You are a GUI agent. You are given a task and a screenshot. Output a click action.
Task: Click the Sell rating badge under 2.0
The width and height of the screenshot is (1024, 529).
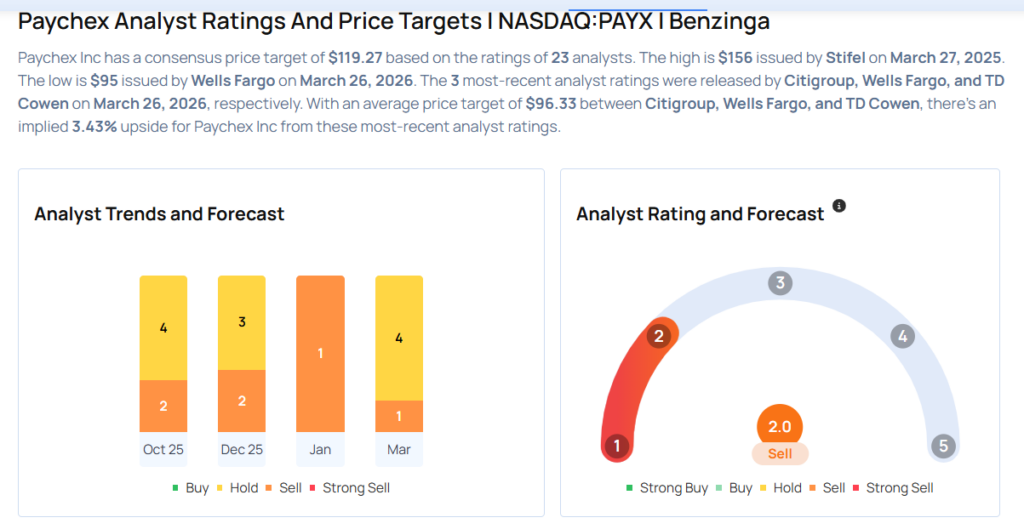(x=780, y=454)
